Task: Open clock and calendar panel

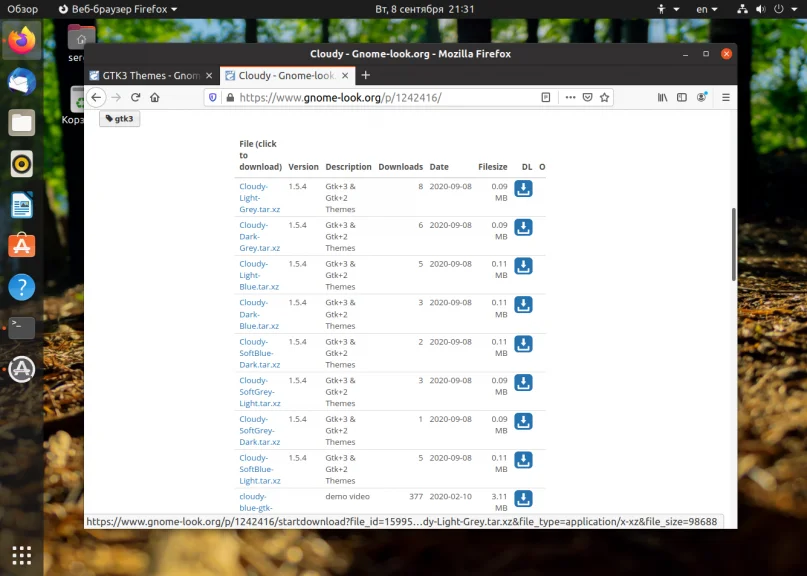Action: pyautogui.click(x=425, y=9)
